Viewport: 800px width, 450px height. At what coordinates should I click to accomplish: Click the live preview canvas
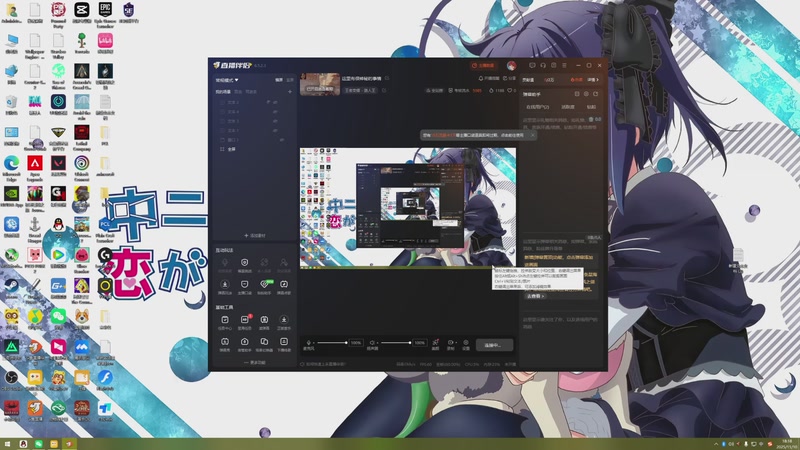408,207
